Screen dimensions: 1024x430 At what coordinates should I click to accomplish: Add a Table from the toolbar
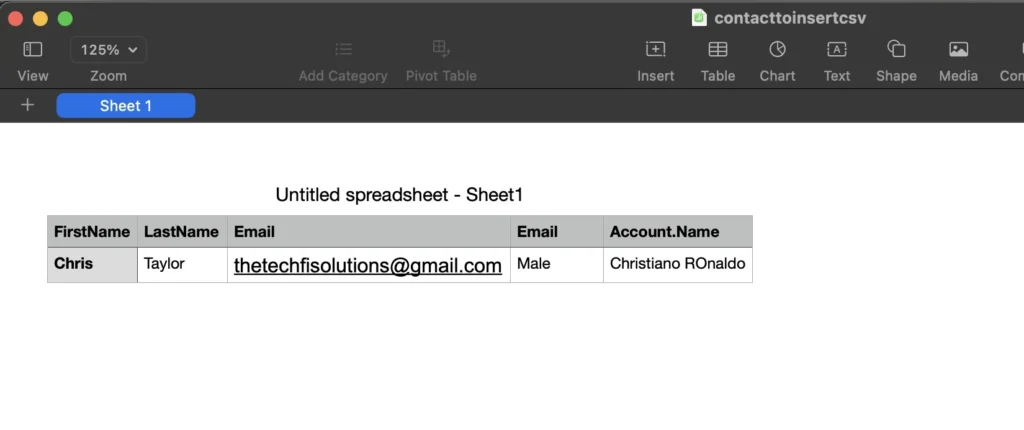pyautogui.click(x=718, y=49)
